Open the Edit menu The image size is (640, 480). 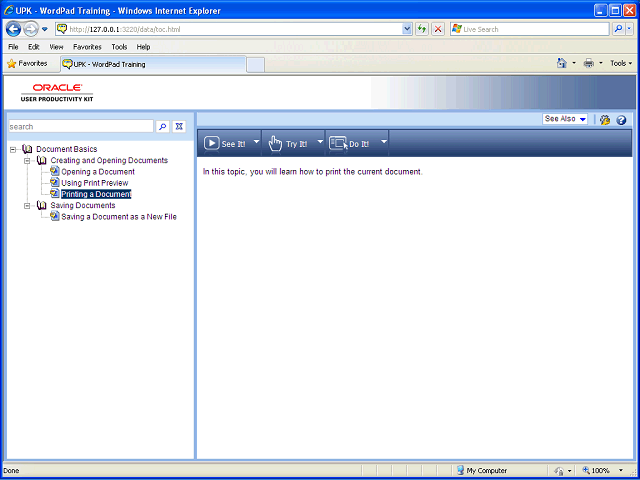tap(33, 47)
